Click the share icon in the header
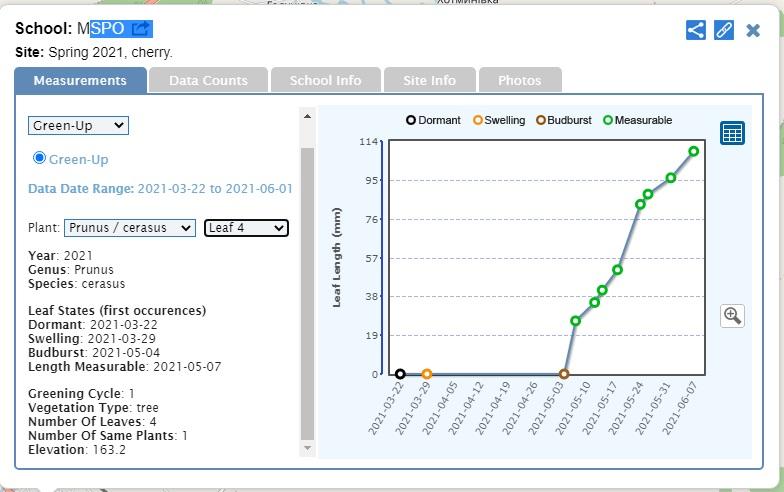This screenshot has width=784, height=492. [x=696, y=30]
